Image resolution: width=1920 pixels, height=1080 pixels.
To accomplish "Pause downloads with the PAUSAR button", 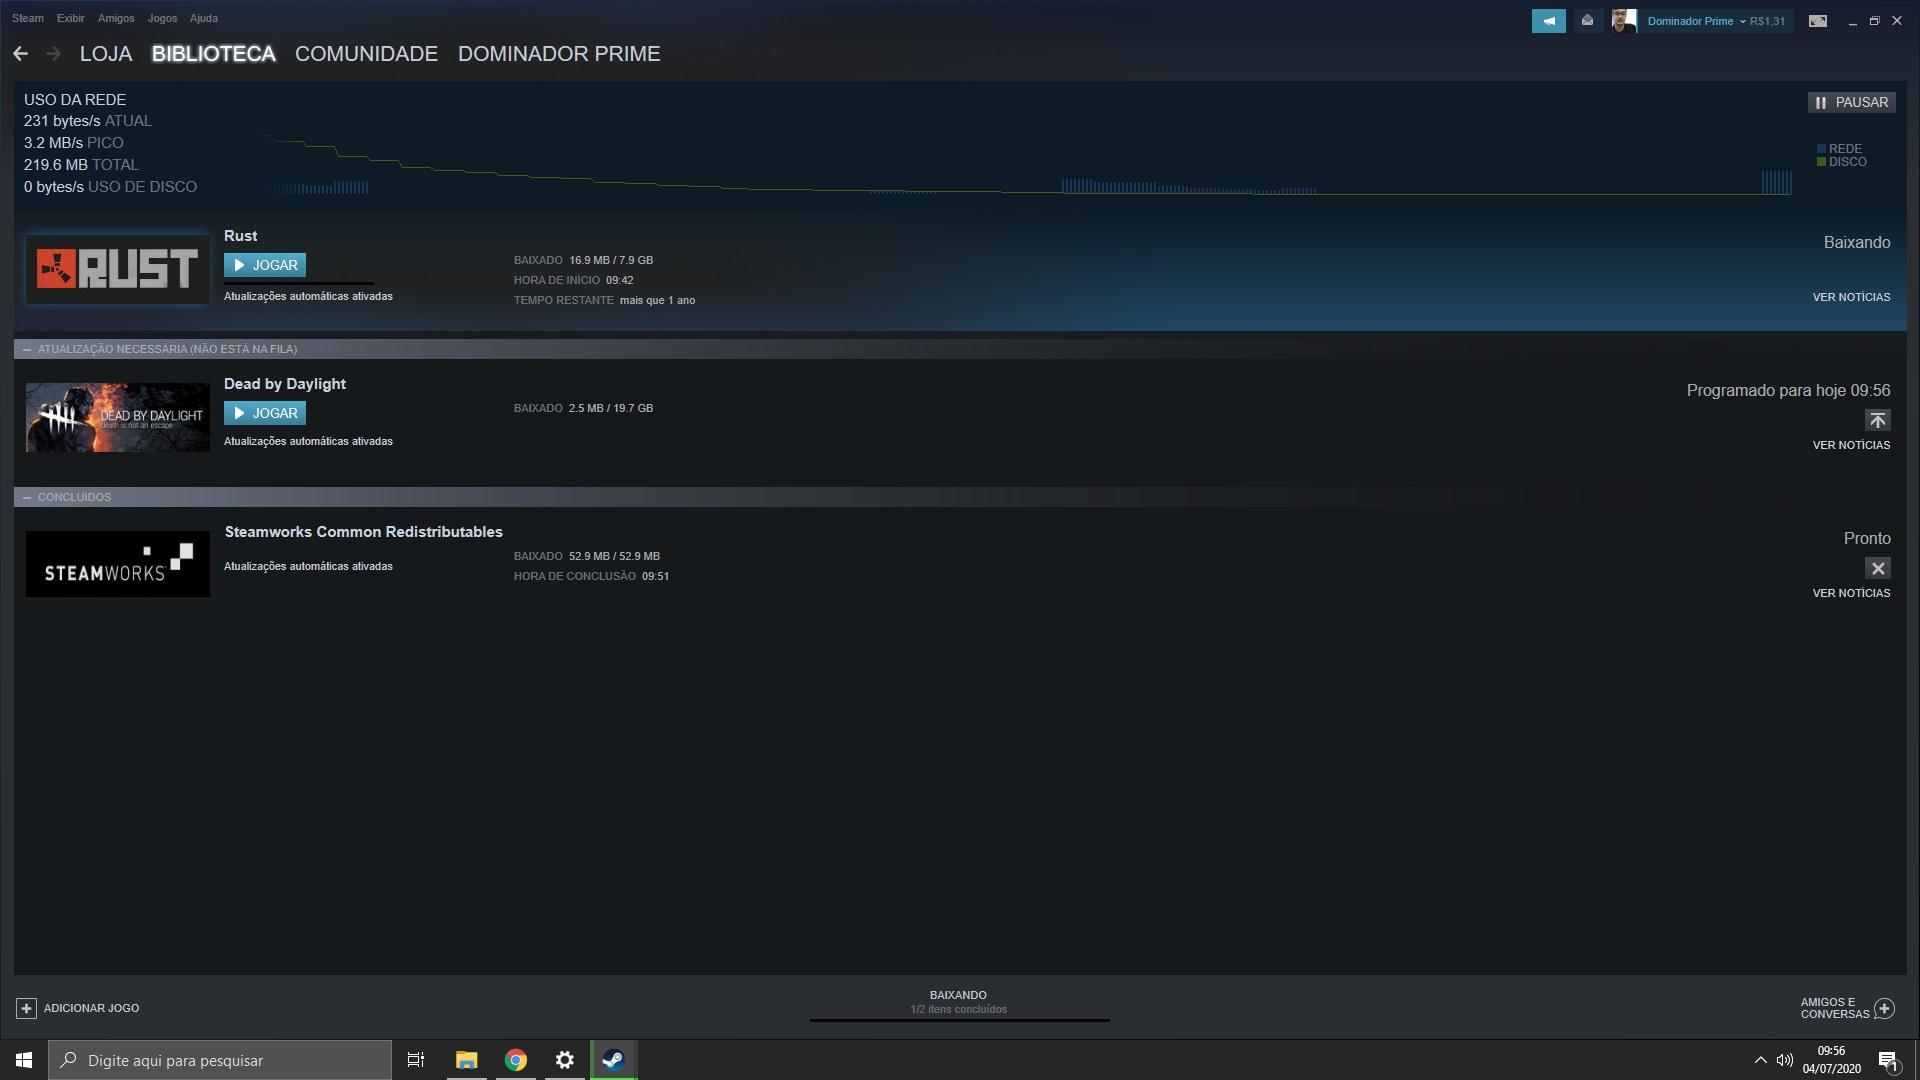I will 1851,102.
